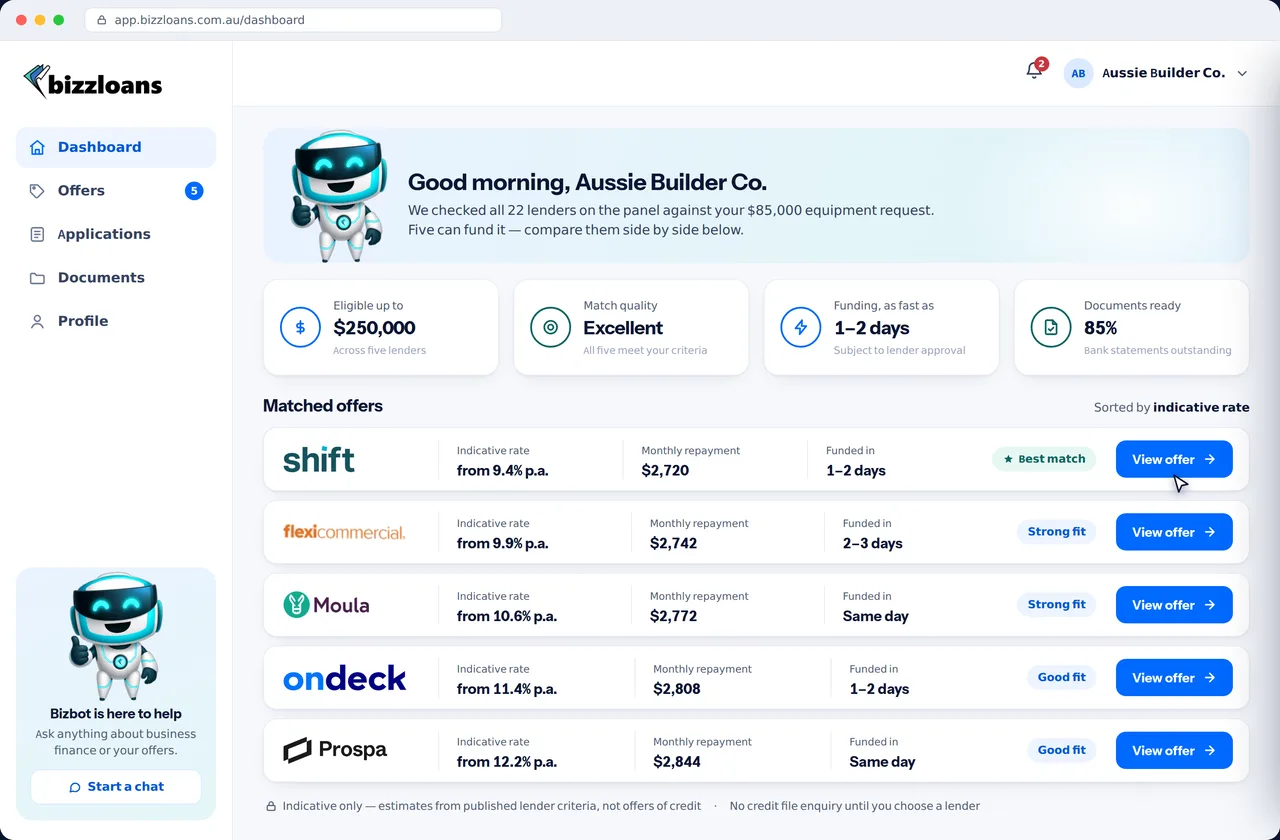Click the Strong fit badge on Moula

[x=1056, y=605]
